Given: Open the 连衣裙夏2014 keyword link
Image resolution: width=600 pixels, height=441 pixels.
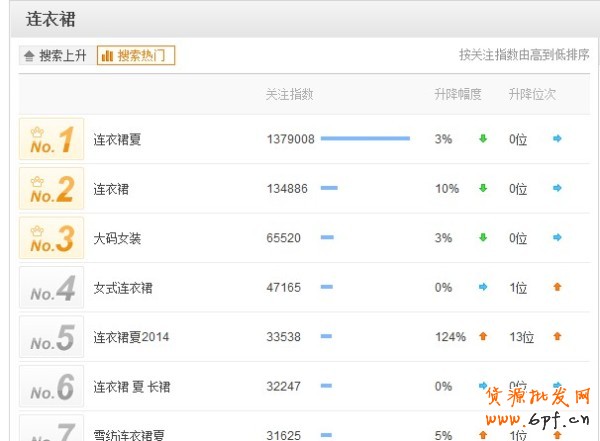Looking at the screenshot, I should click(131, 337).
